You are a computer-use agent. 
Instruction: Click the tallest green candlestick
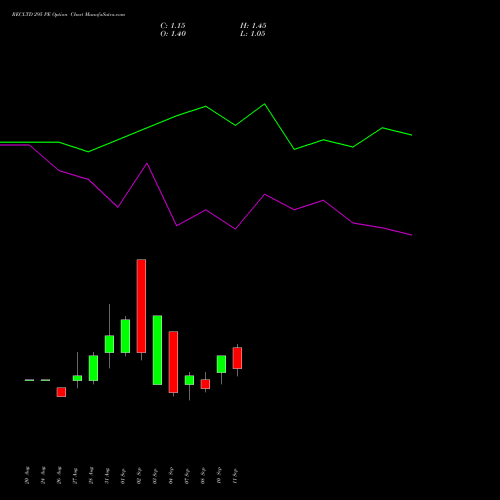point(157,350)
